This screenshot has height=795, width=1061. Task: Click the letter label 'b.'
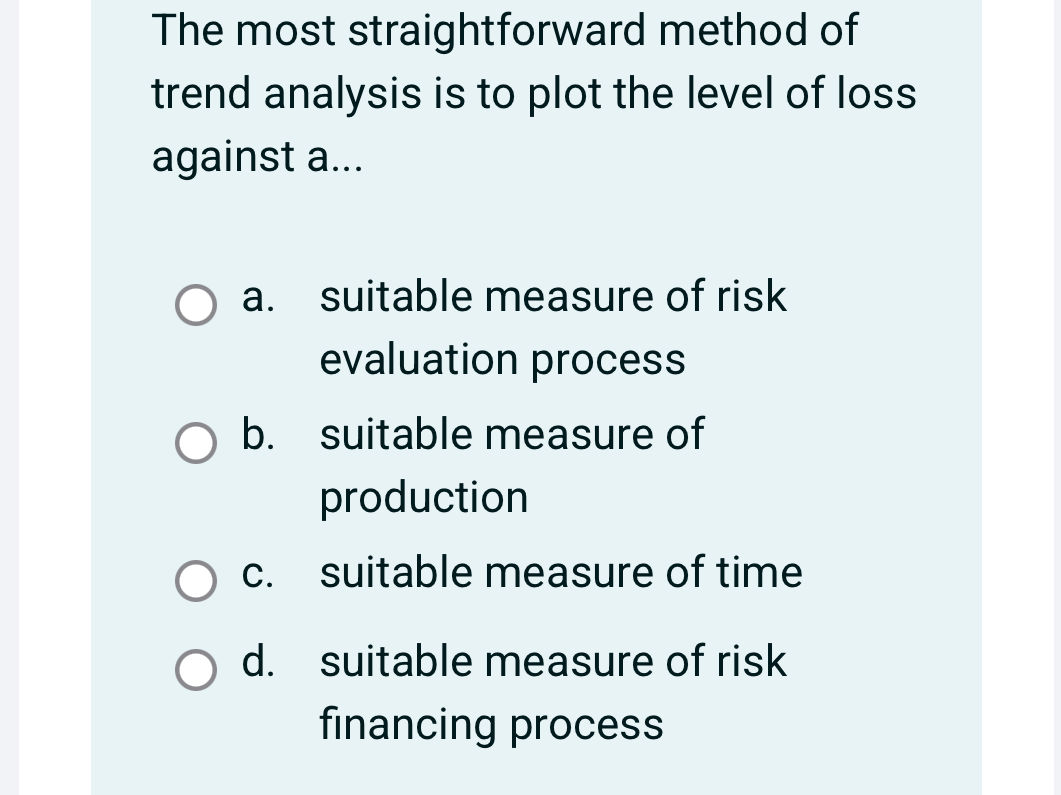tap(258, 434)
